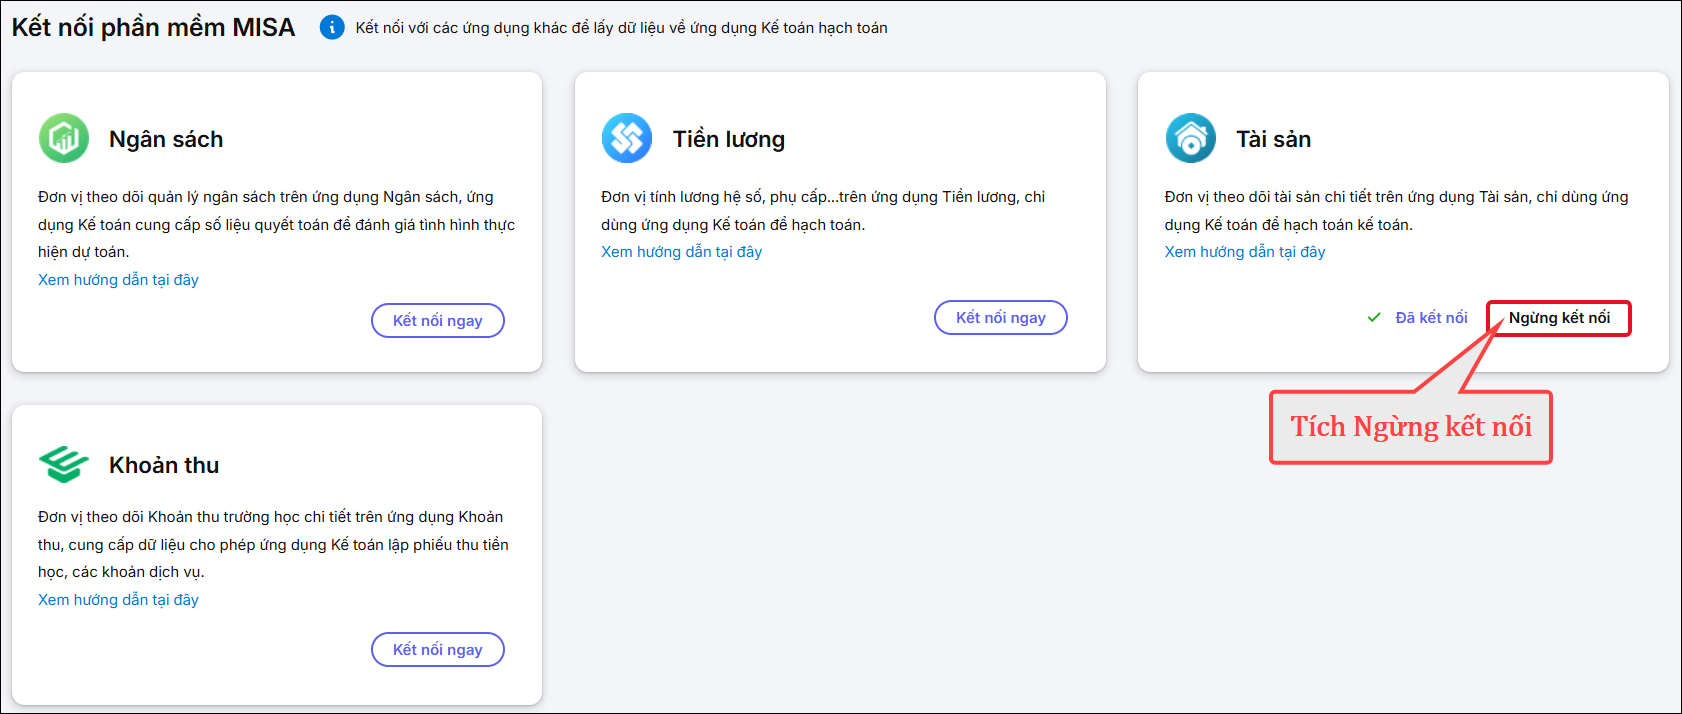Open the Ngân sách guide link
The image size is (1682, 714).
(x=118, y=280)
